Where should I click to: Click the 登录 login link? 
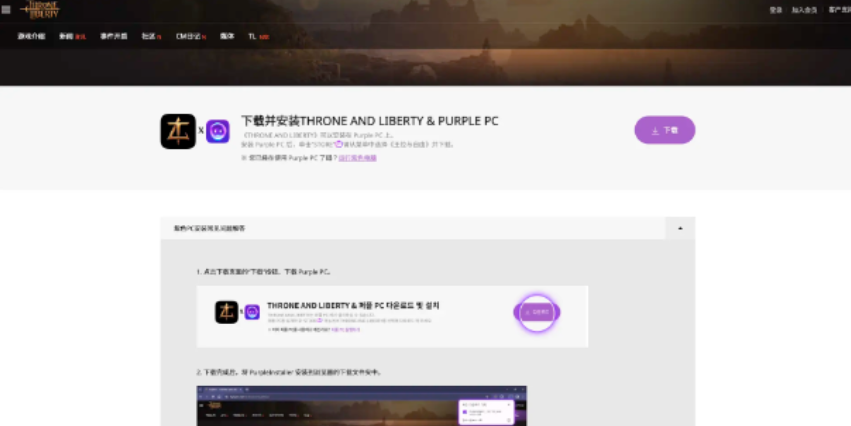coord(775,10)
